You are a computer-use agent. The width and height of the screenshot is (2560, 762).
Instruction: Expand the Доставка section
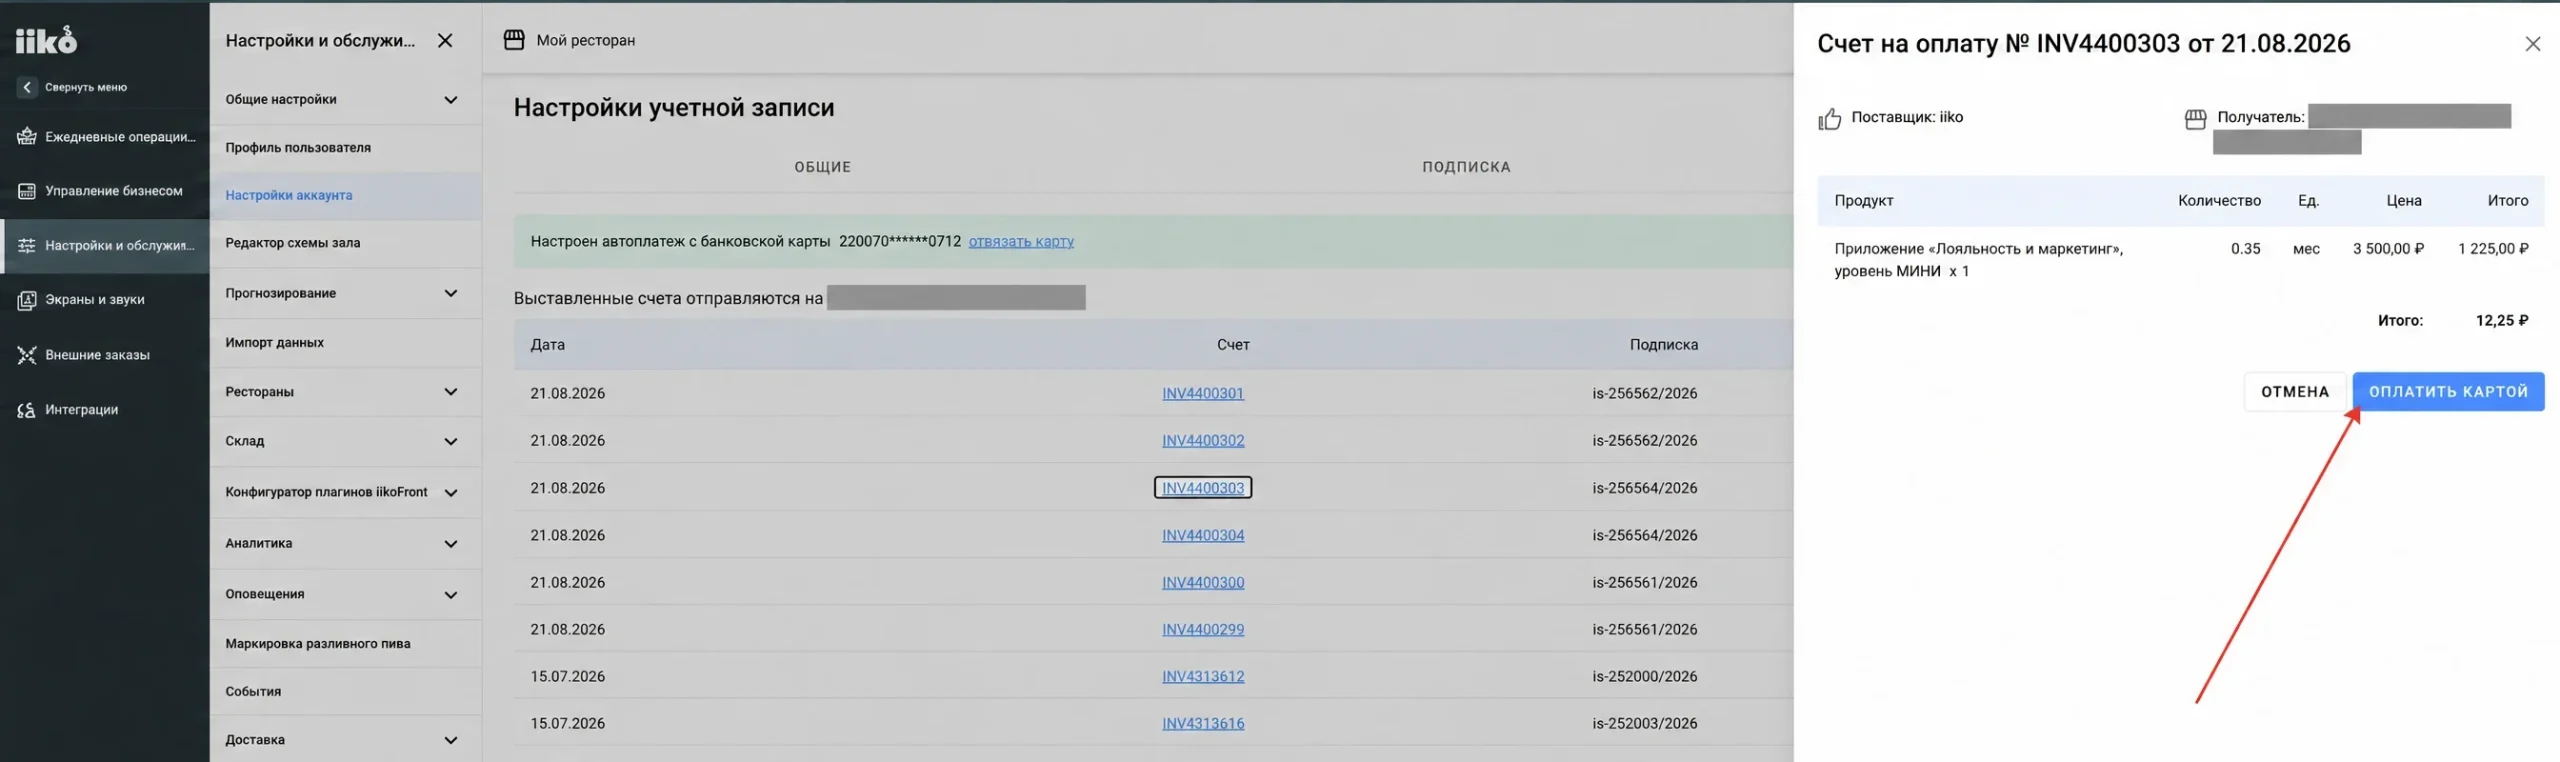coord(451,740)
